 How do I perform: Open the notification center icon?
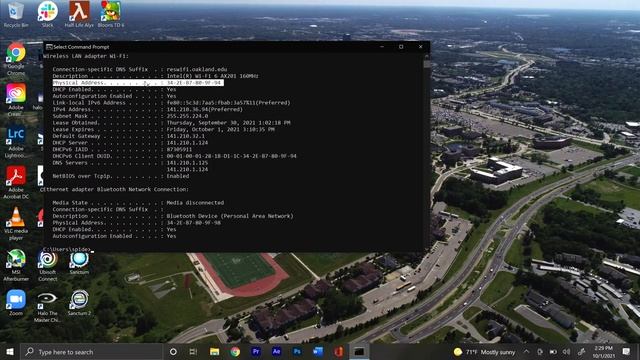[x=626, y=351]
